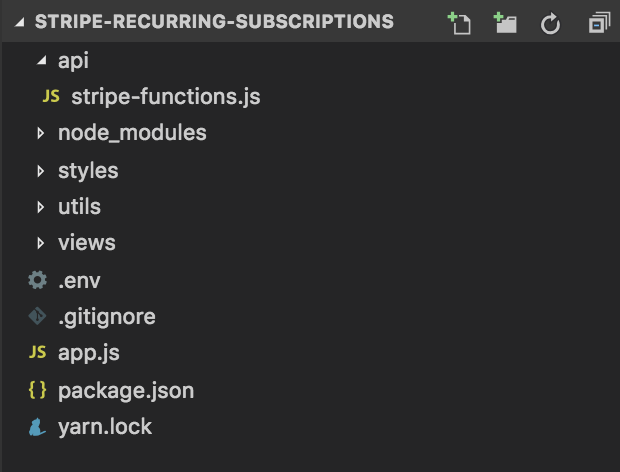This screenshot has width=620, height=472.
Task: Click the gear icon beside .env
Action: tap(38, 280)
